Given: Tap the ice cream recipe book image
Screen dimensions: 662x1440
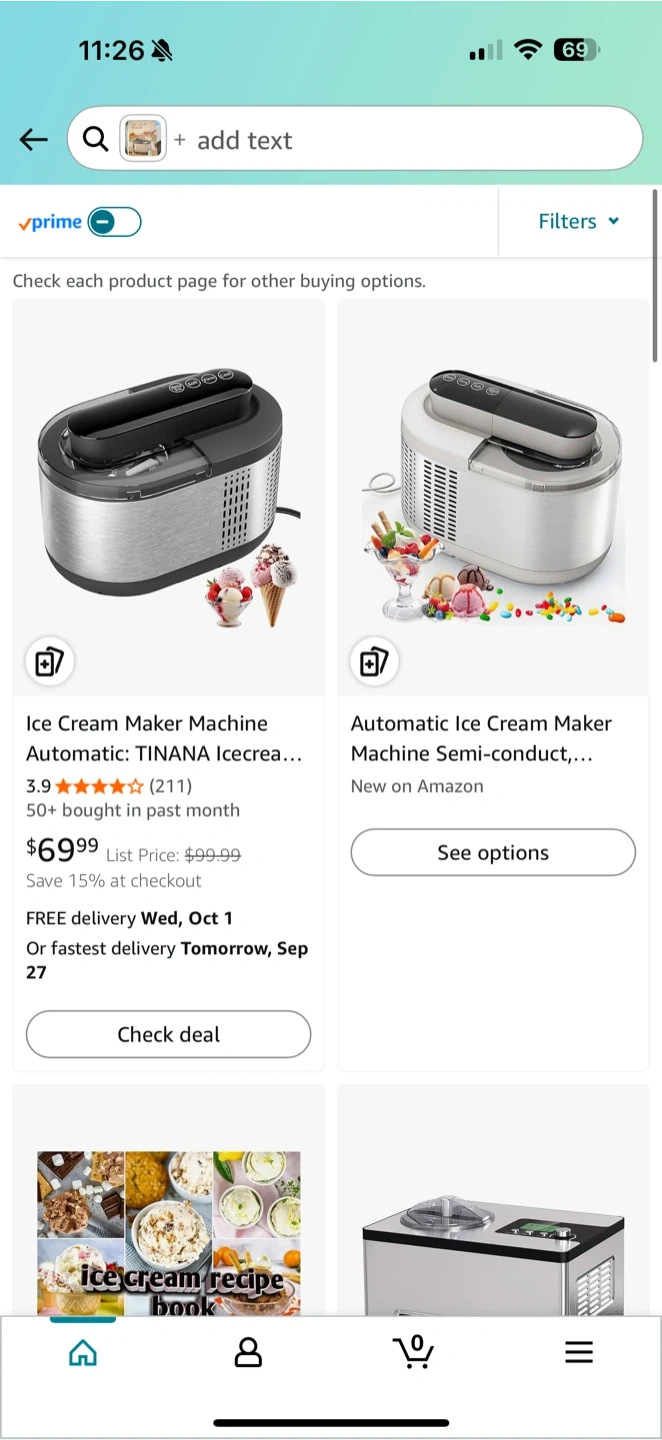Looking at the screenshot, I should (169, 1232).
